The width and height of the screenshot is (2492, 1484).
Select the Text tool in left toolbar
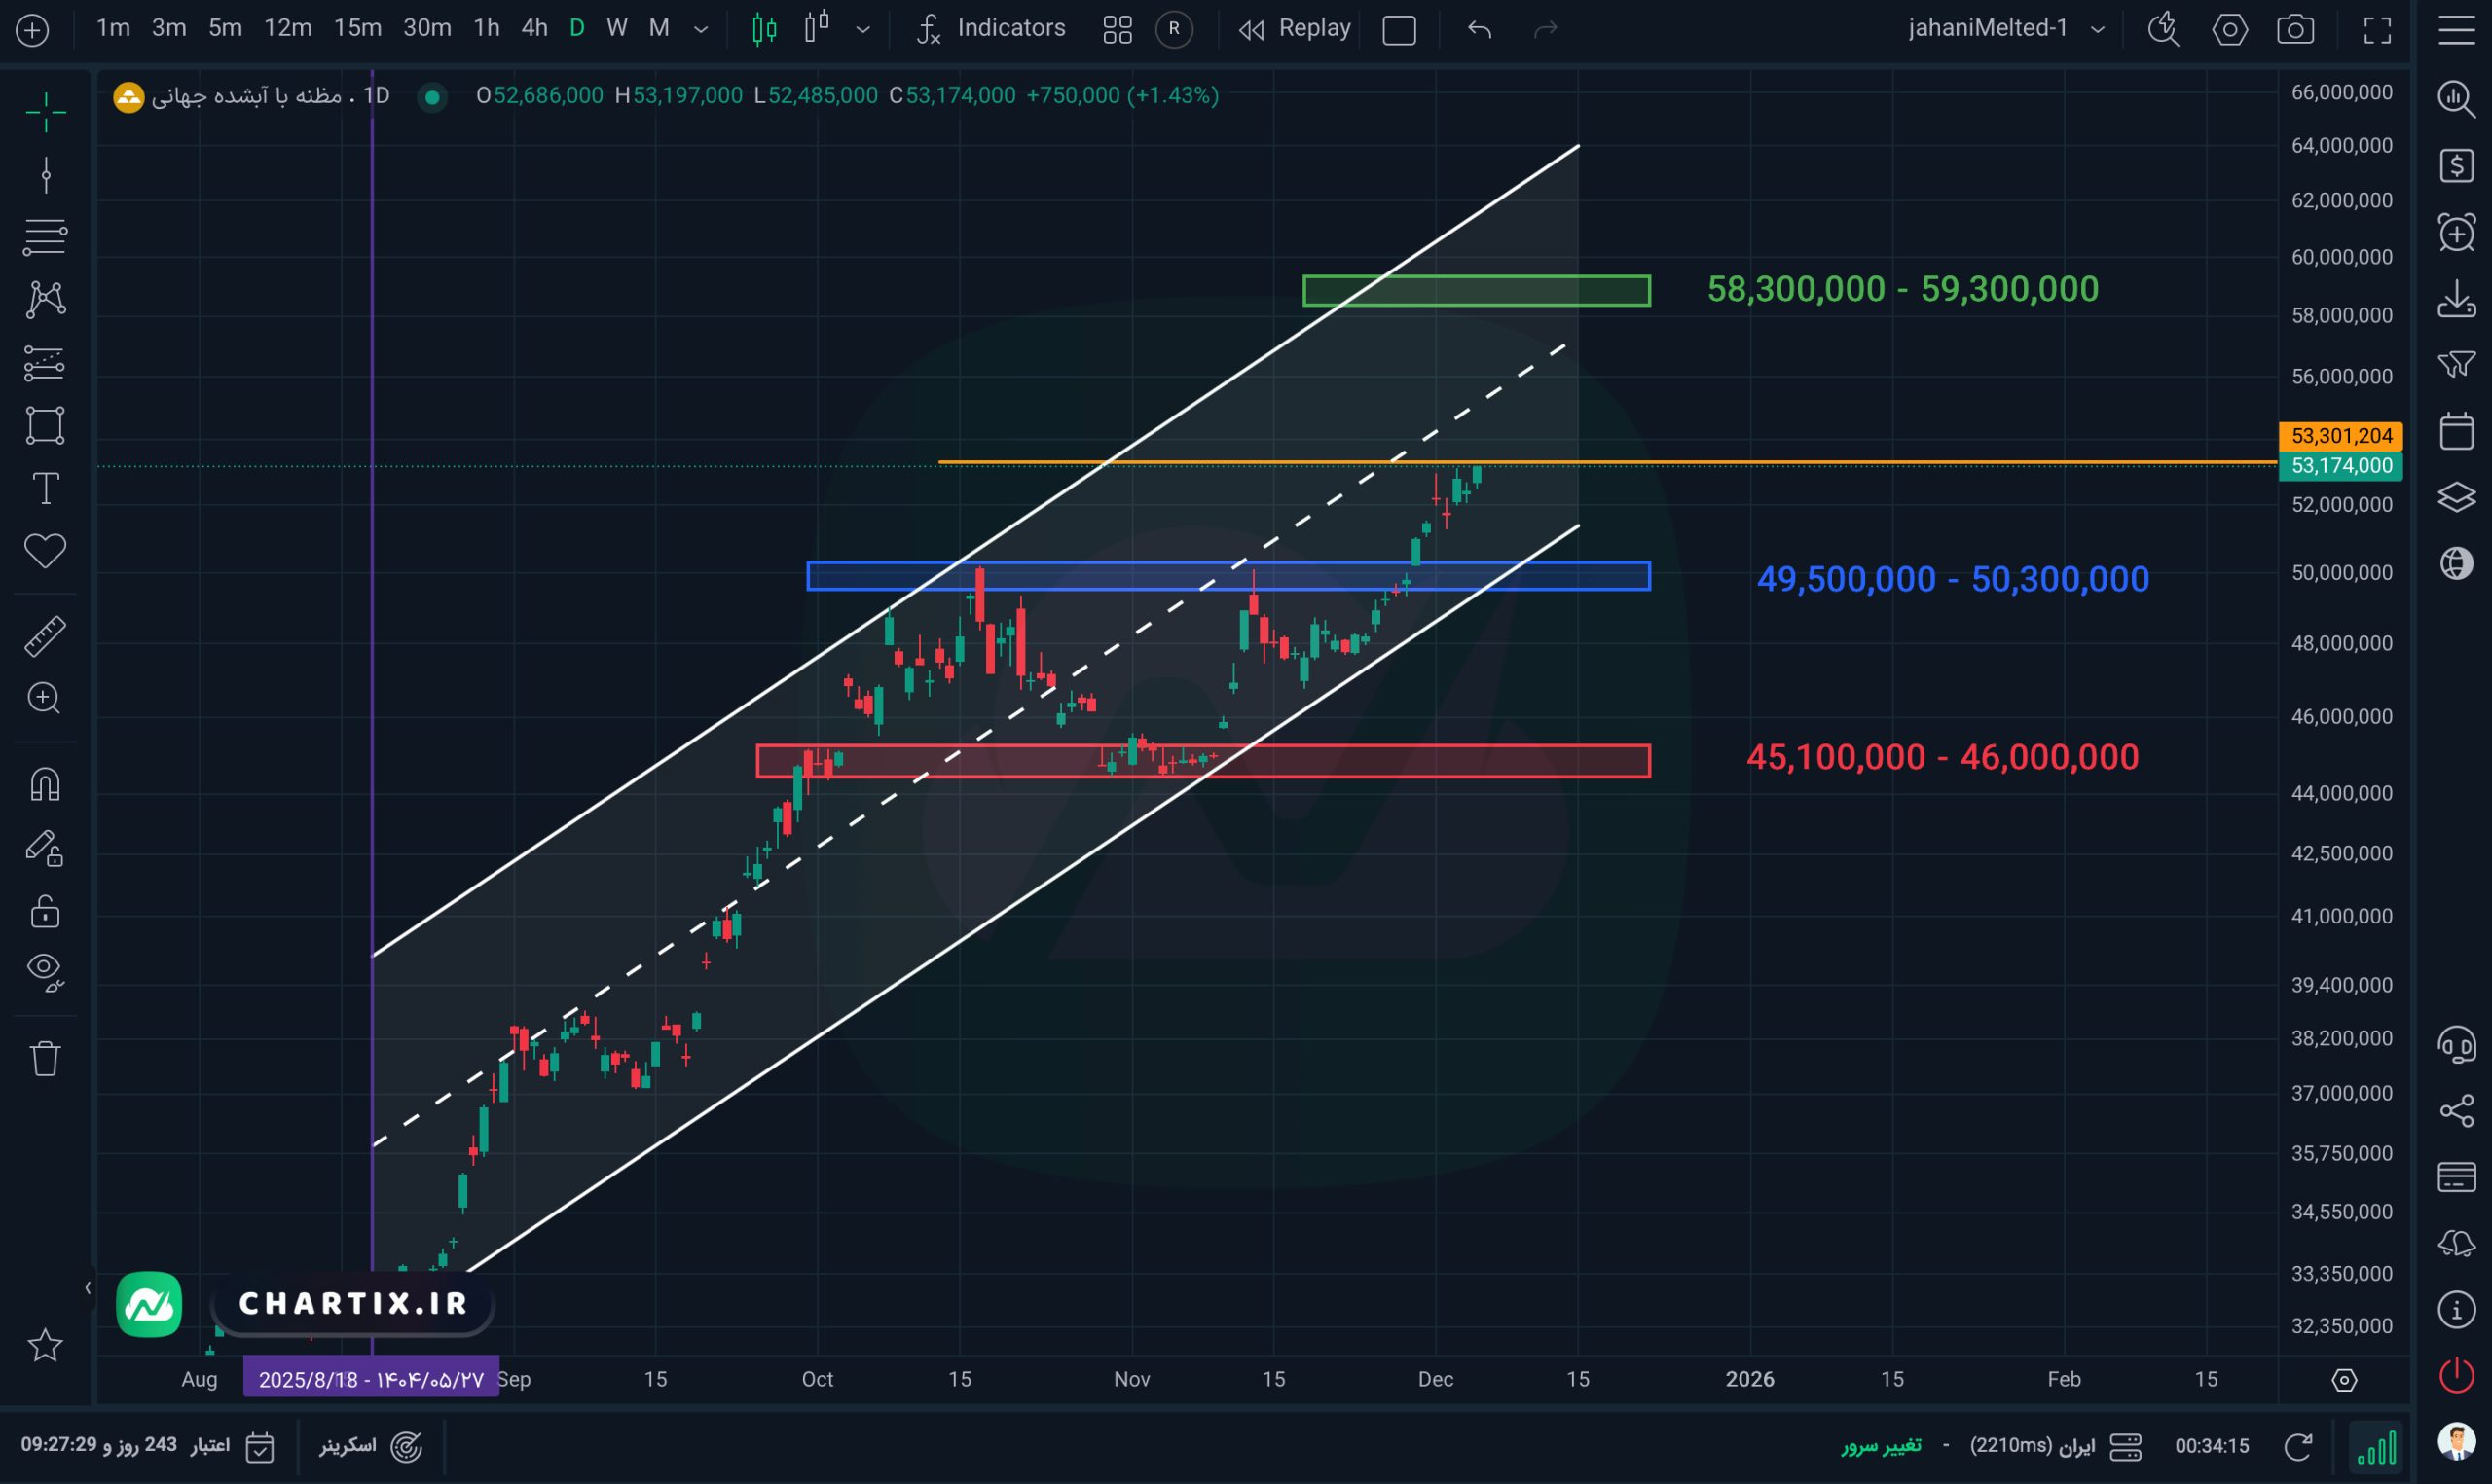(x=45, y=489)
